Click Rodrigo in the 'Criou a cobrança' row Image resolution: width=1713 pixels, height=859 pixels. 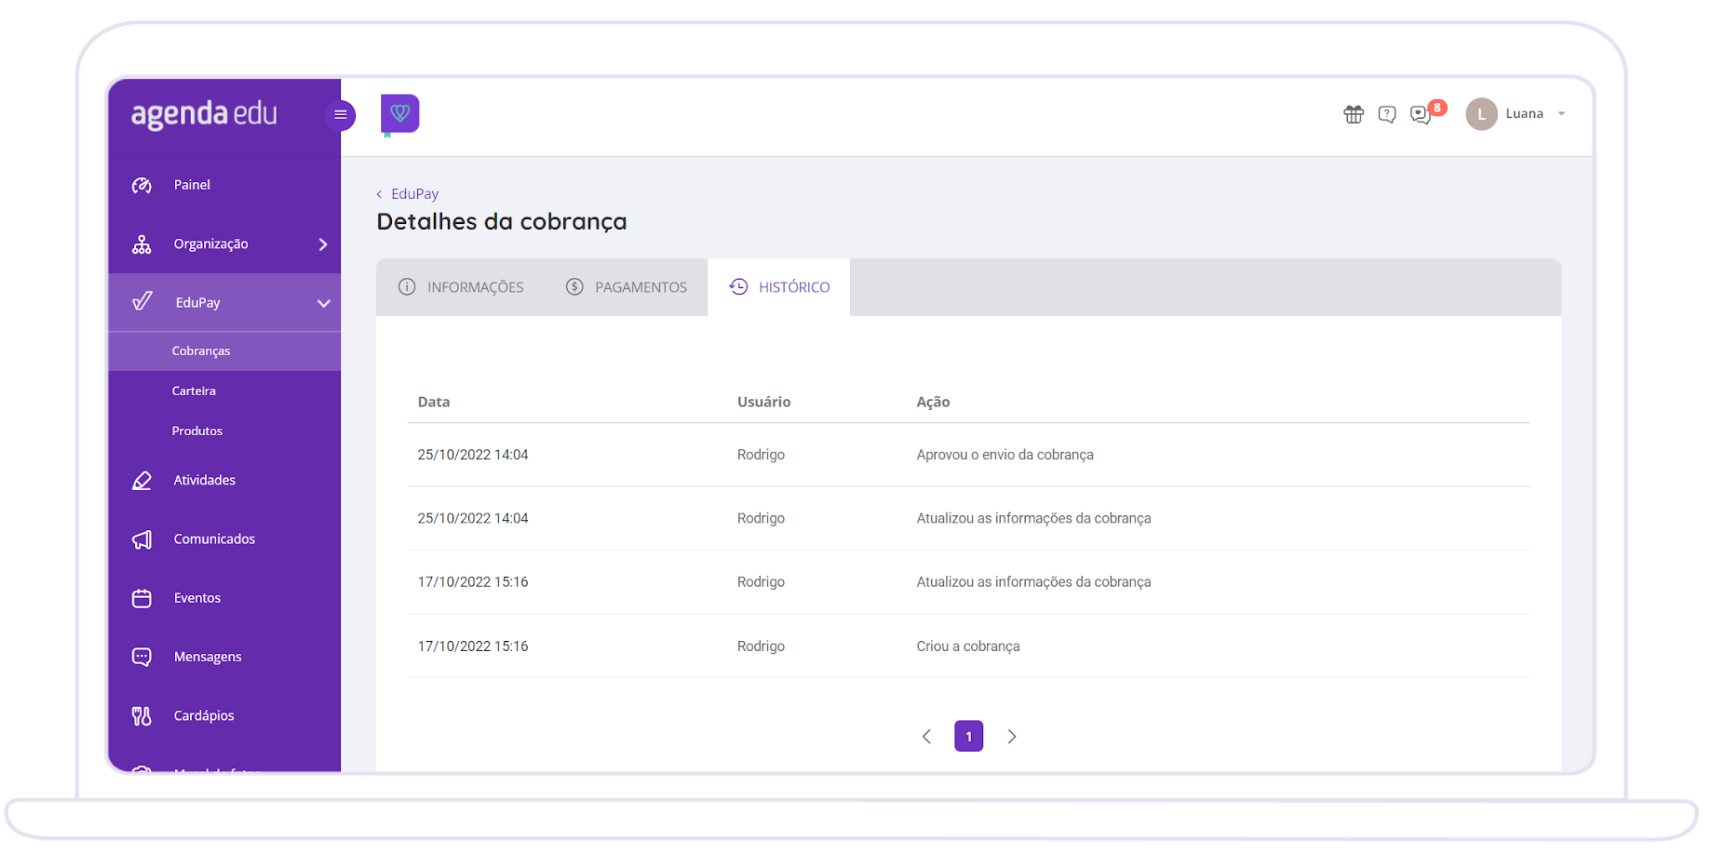tap(761, 646)
